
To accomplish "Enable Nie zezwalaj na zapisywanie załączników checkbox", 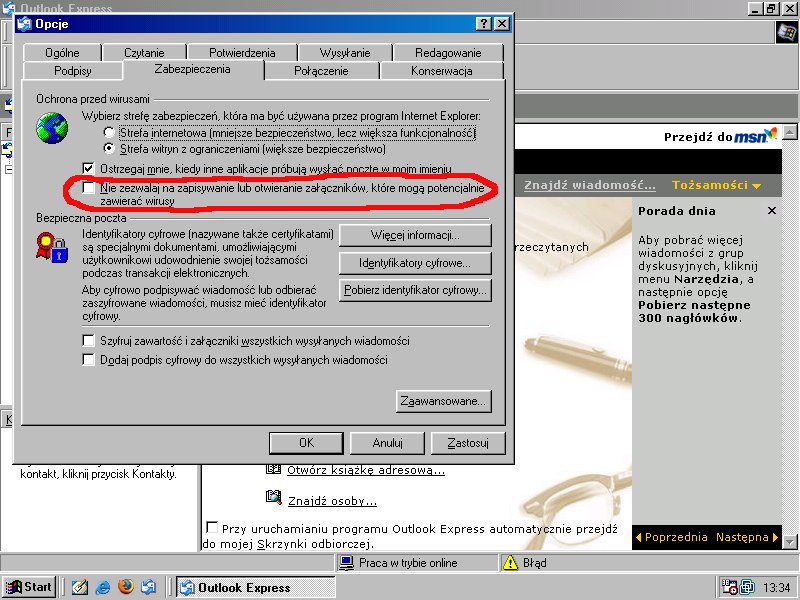I will [x=88, y=188].
